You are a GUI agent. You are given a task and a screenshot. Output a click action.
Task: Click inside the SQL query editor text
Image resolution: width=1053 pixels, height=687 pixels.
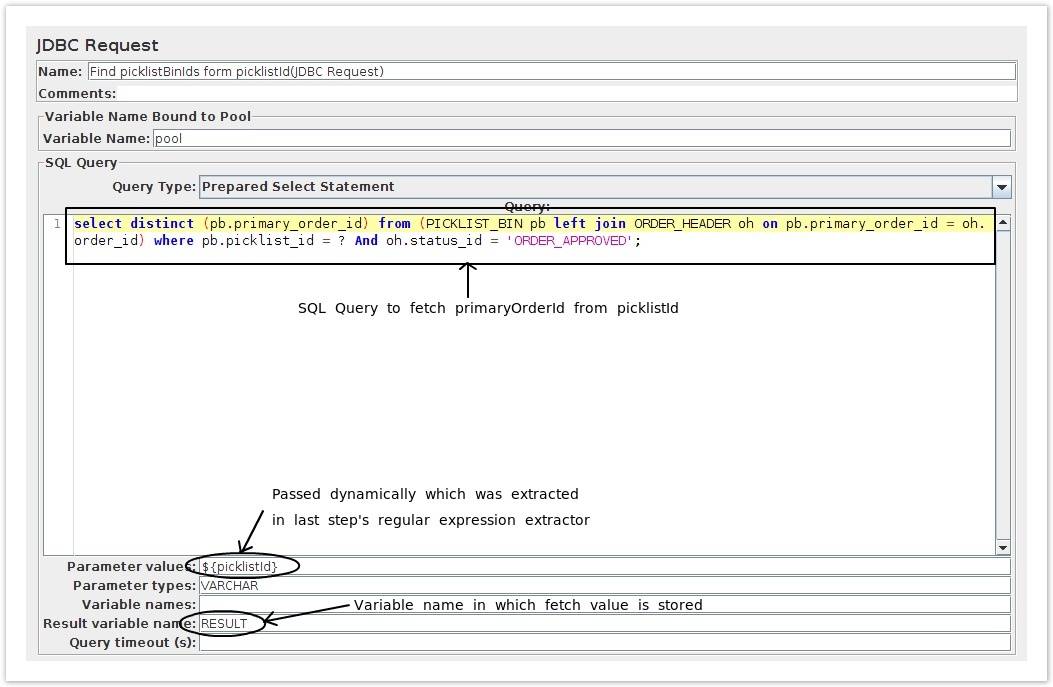[x=529, y=232]
